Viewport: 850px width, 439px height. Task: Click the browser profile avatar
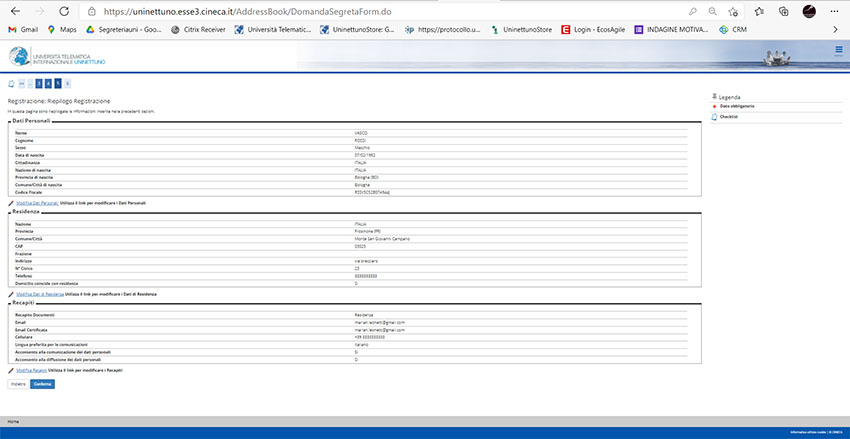tap(809, 11)
